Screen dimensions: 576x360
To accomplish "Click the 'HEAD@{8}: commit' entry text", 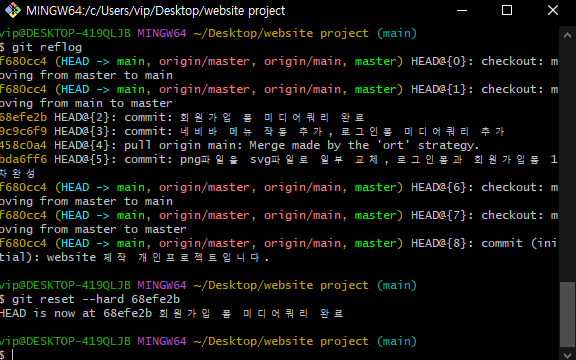I will 467,243.
